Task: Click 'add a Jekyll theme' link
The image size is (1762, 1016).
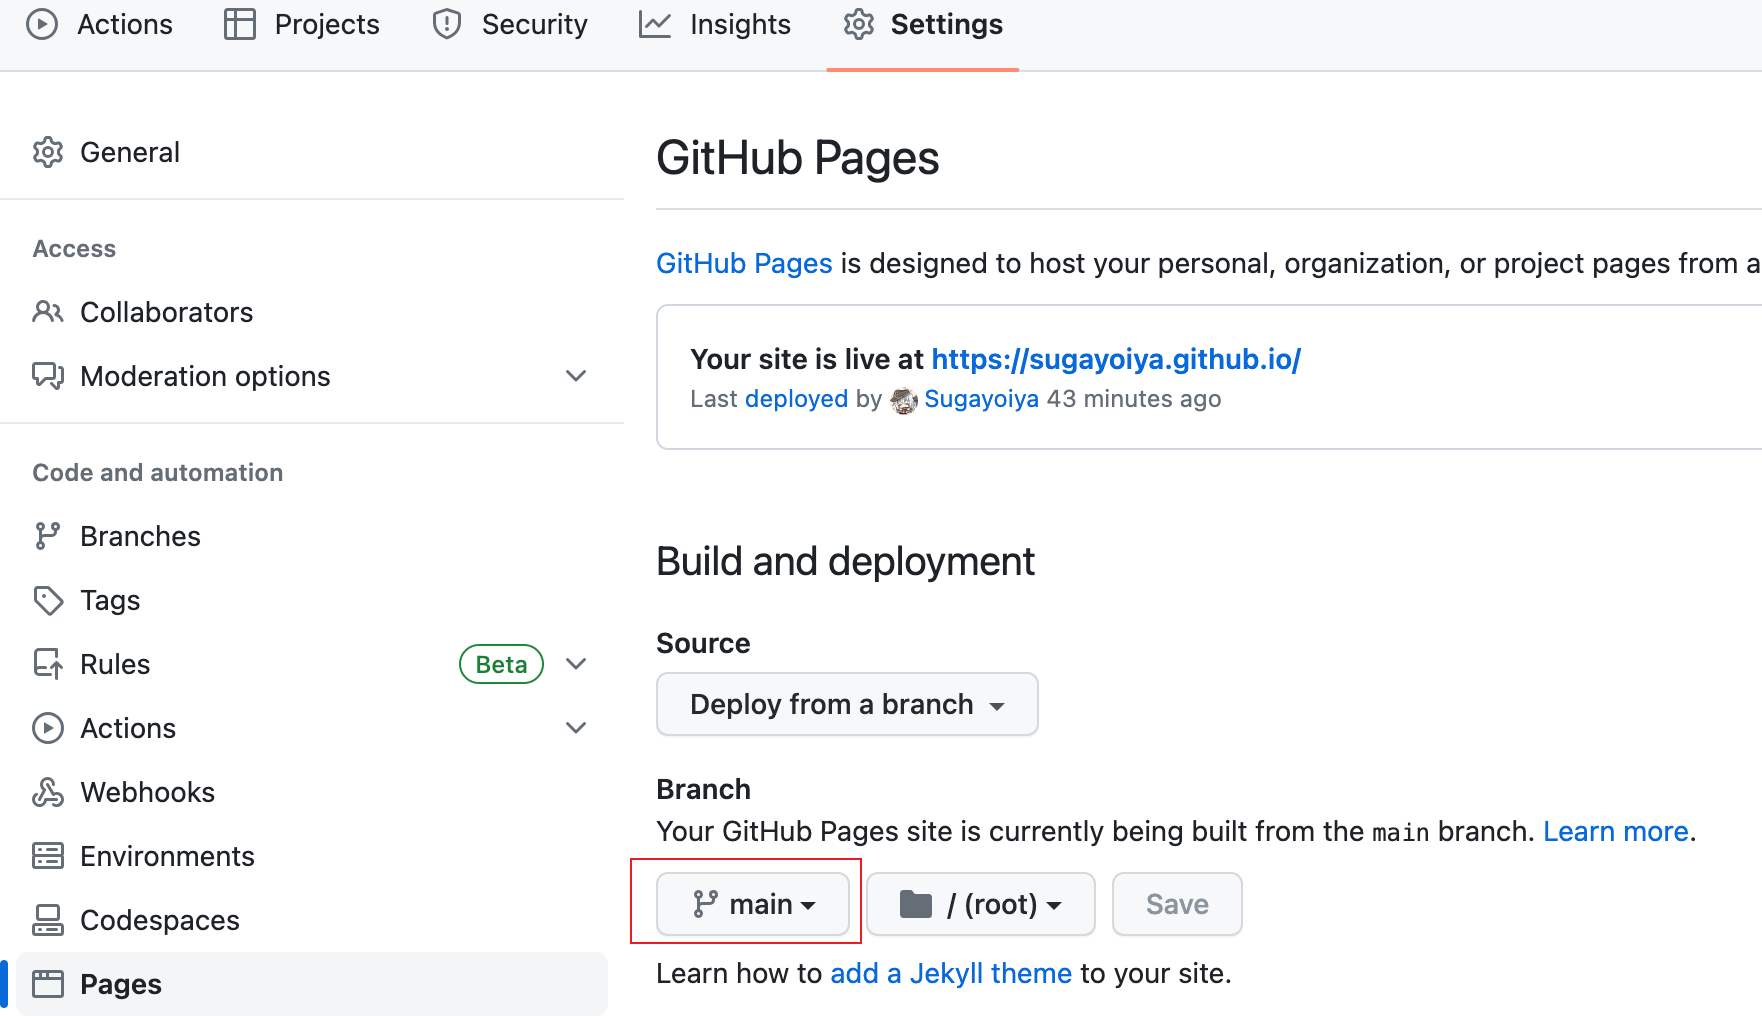Action: 951,974
